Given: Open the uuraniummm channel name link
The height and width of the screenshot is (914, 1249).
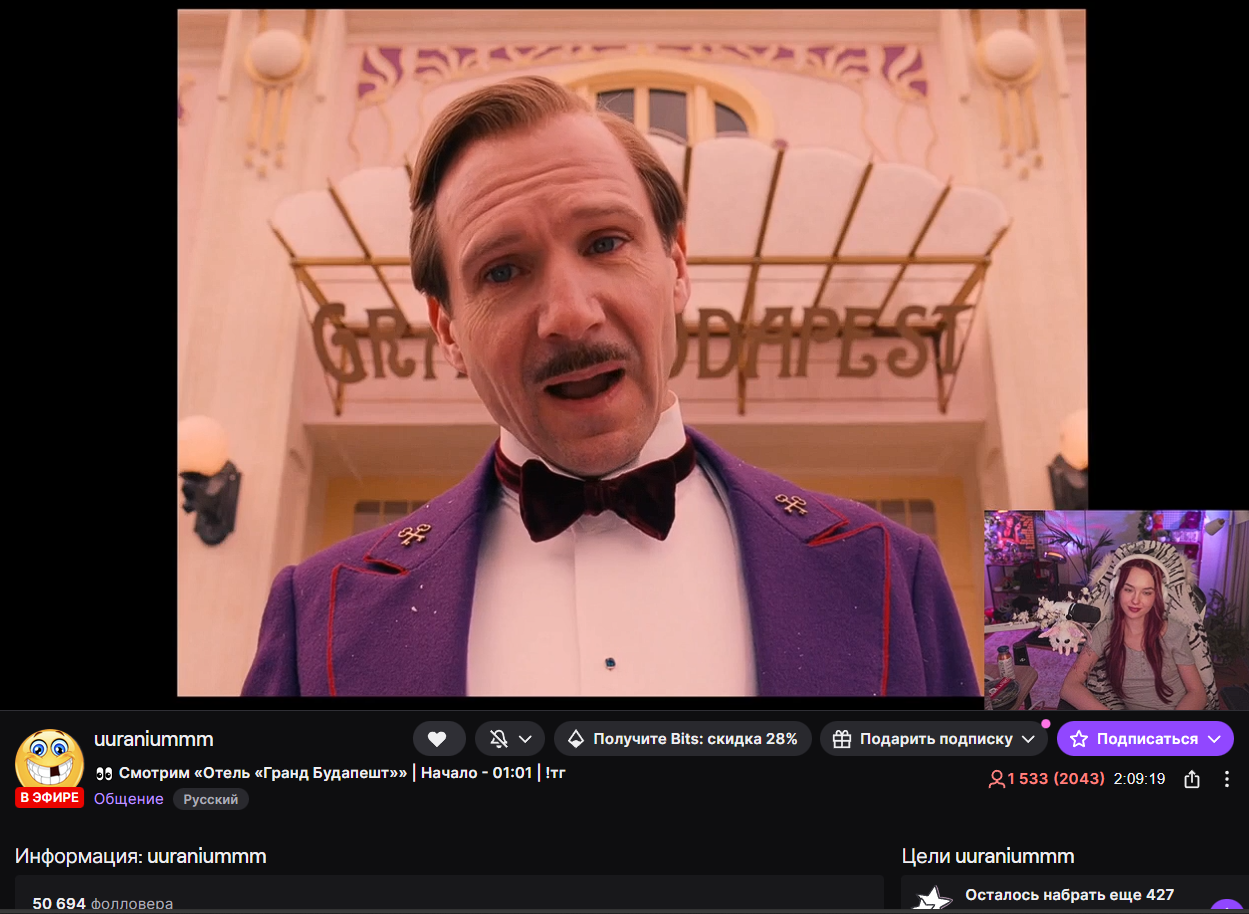Looking at the screenshot, I should pos(154,739).
